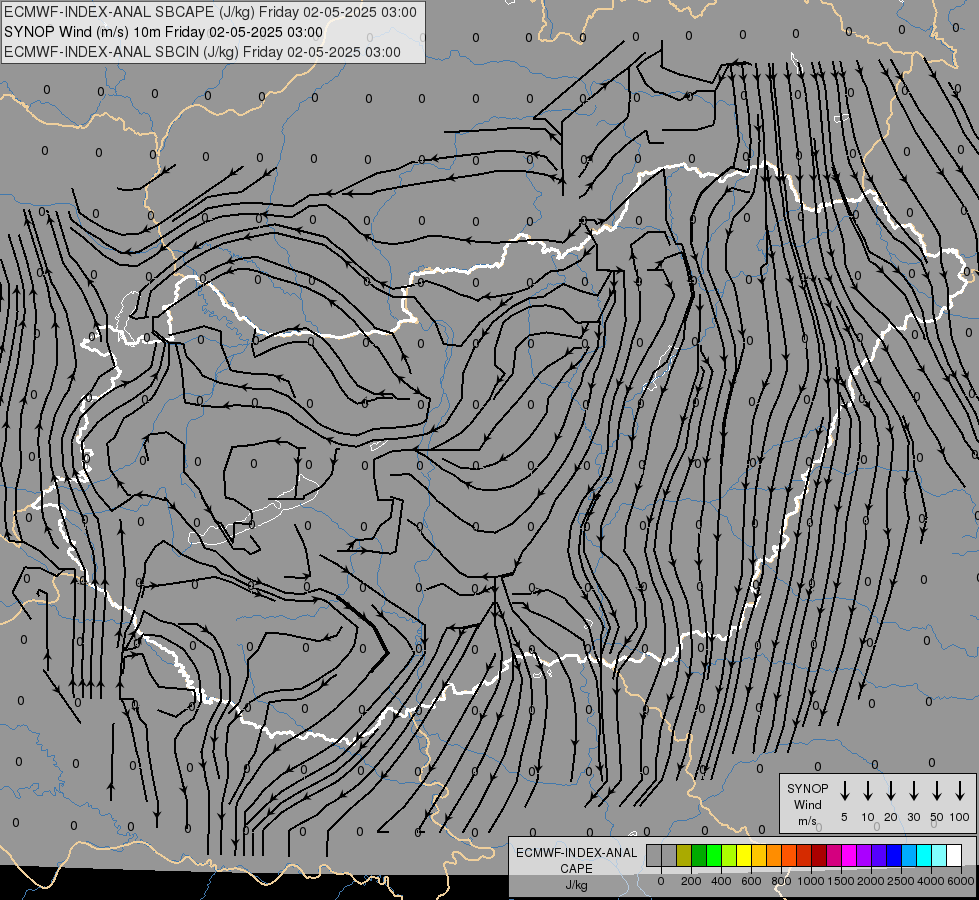Click the 800 tick label on CAPE scale

[x=781, y=881]
